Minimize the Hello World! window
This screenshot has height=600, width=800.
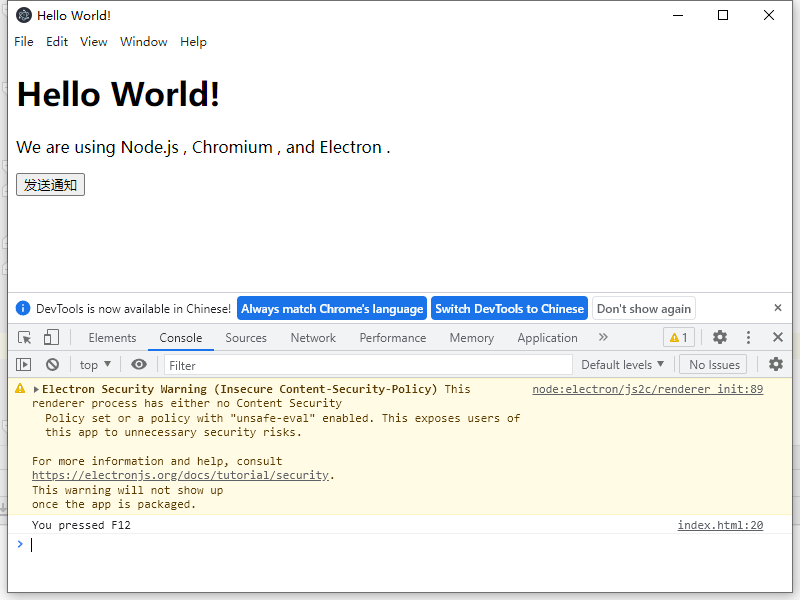click(x=678, y=15)
